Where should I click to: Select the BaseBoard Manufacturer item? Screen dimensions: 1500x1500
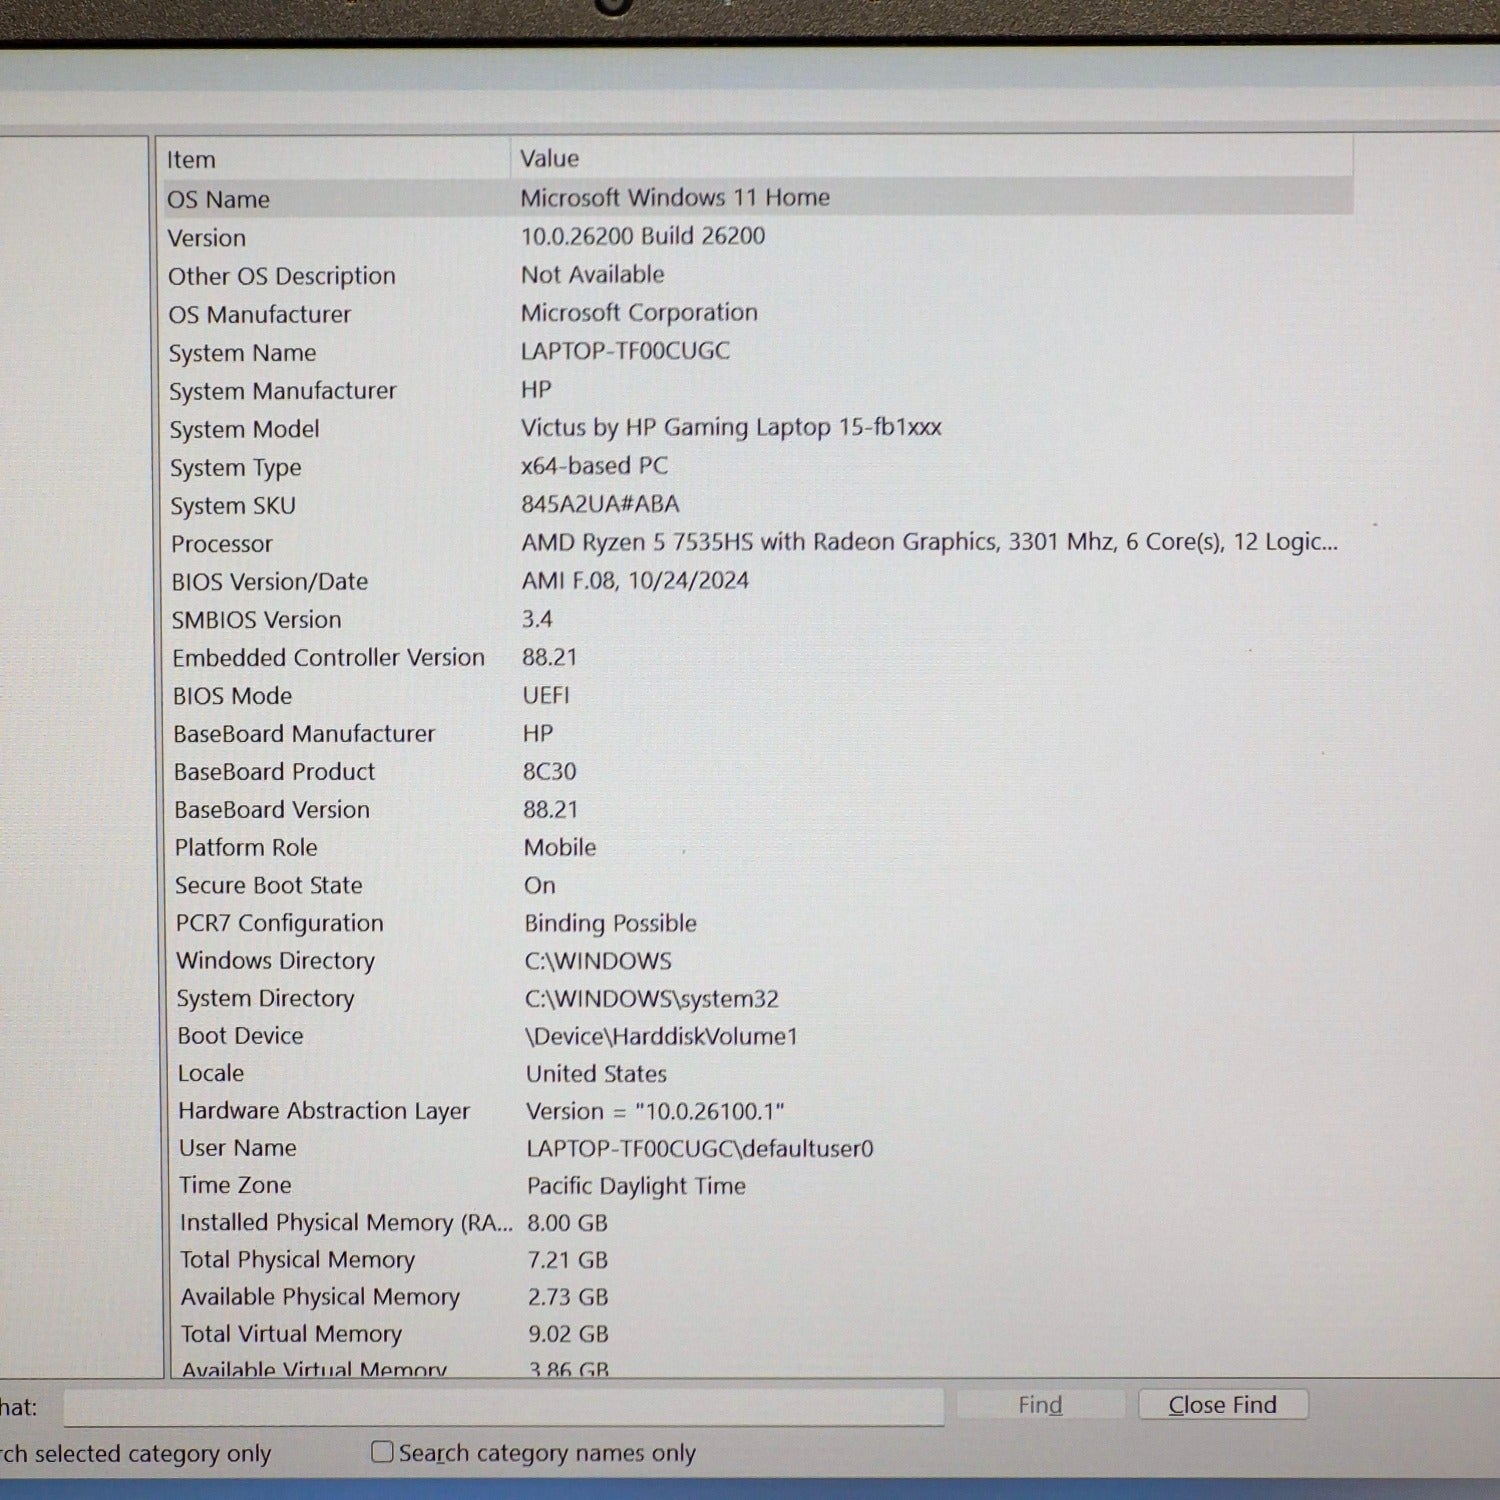click(x=304, y=734)
